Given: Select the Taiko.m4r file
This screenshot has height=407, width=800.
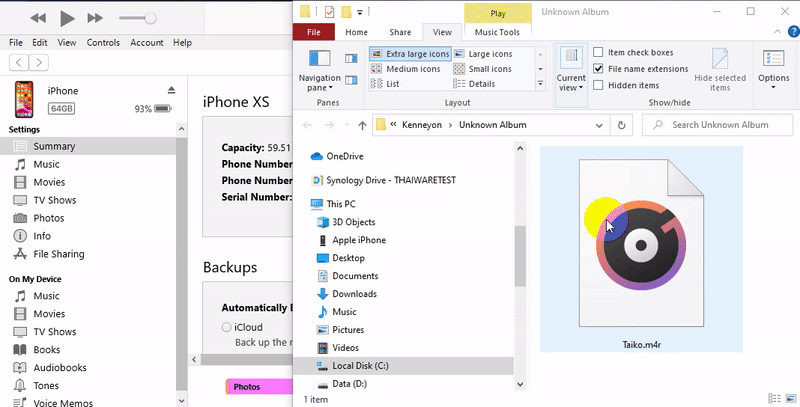Looking at the screenshot, I should (641, 249).
